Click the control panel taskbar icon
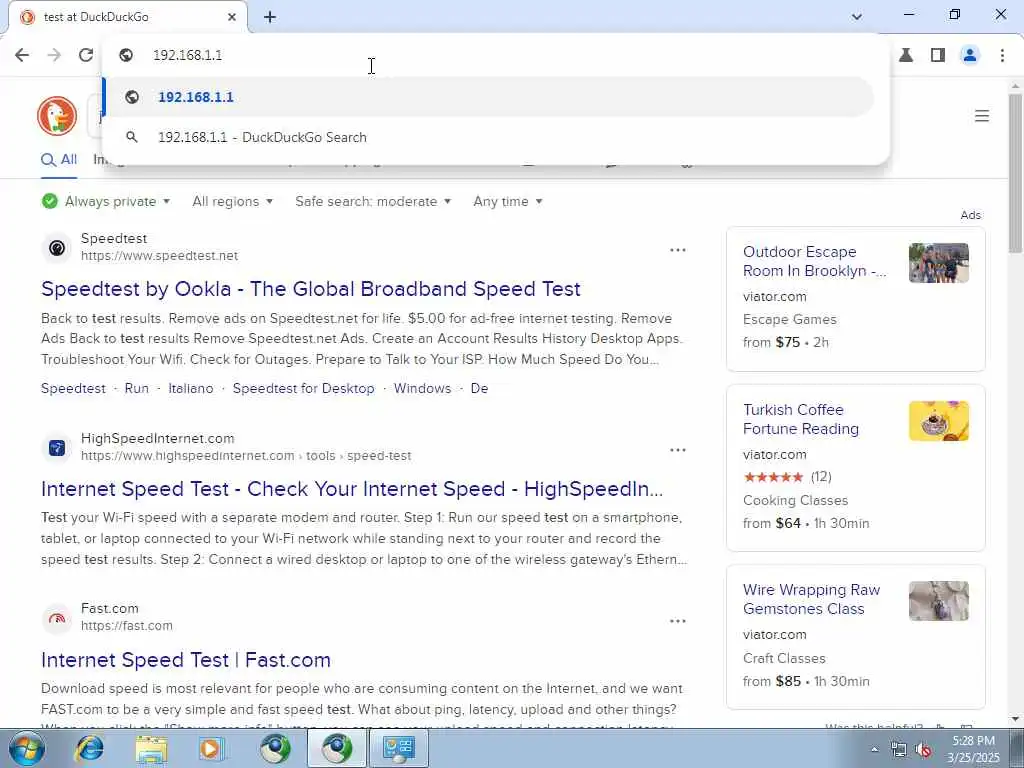 click(399, 748)
